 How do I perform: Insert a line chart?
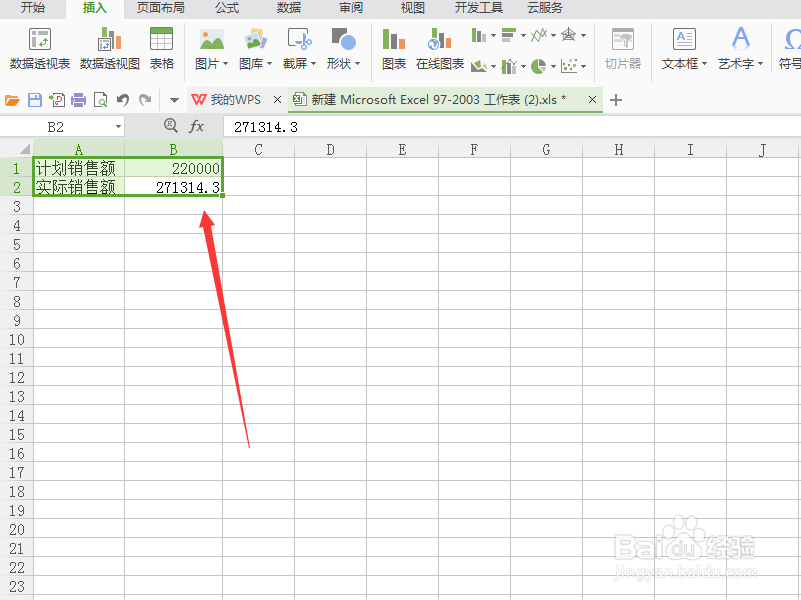(x=539, y=35)
